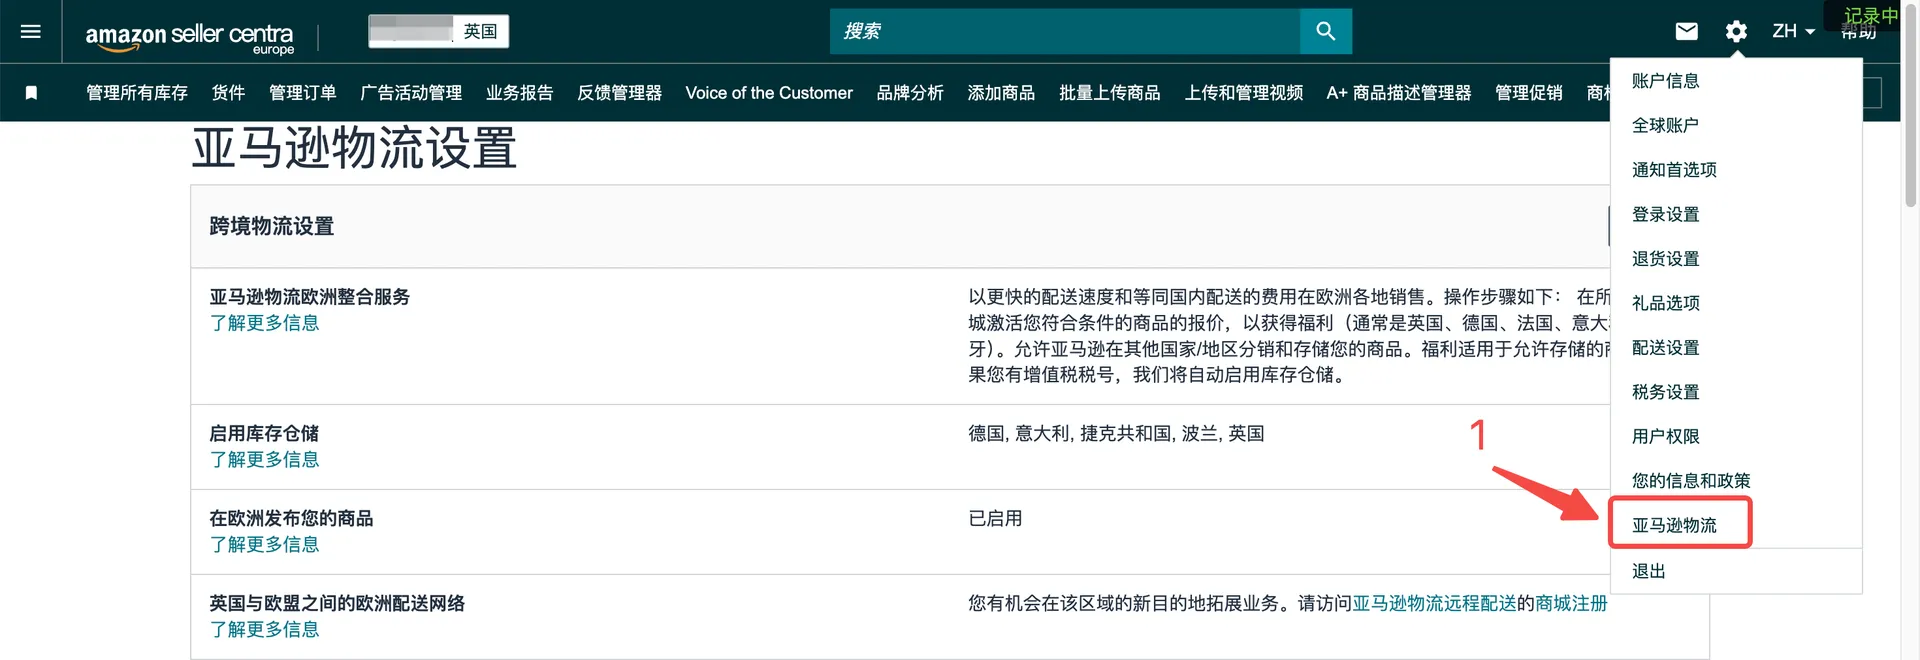Open the mail messages icon
The width and height of the screenshot is (1920, 660).
(x=1686, y=31)
